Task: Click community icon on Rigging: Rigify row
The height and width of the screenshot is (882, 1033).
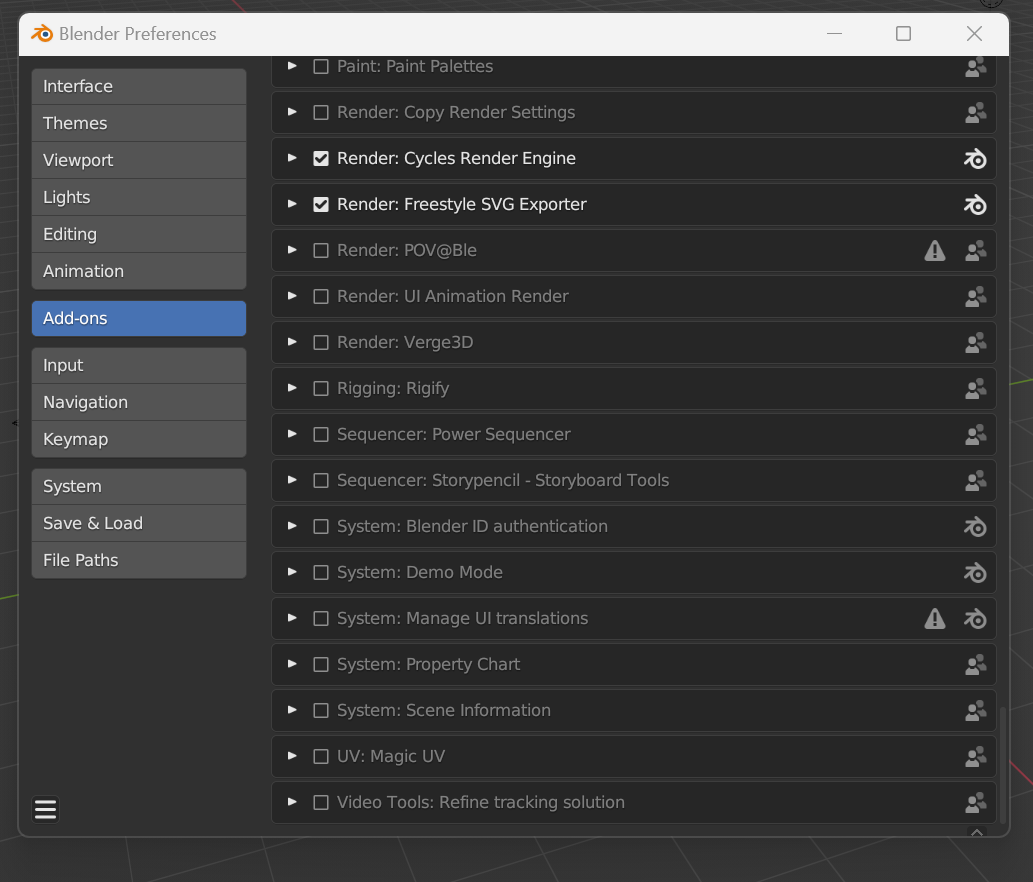Action: (976, 389)
